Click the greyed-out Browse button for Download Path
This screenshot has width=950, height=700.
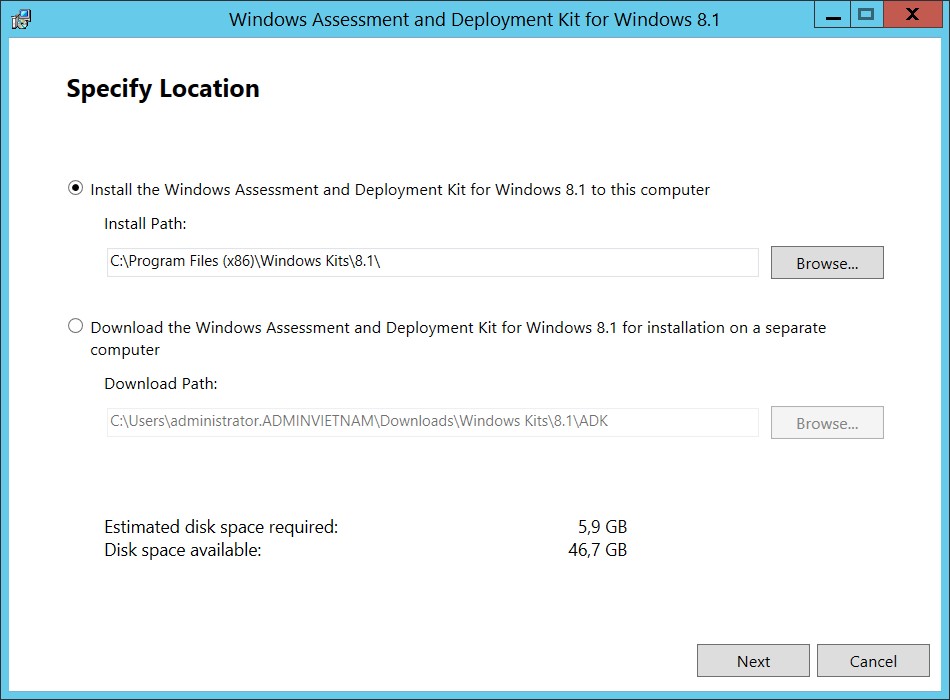[827, 423]
